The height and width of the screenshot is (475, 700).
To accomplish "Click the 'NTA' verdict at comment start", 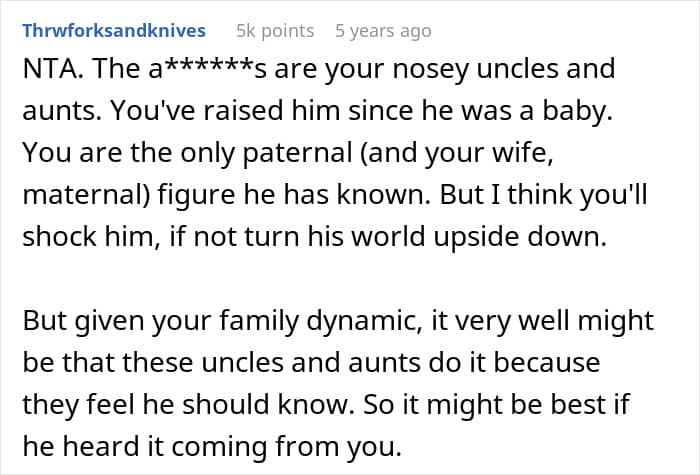I will click(44, 72).
